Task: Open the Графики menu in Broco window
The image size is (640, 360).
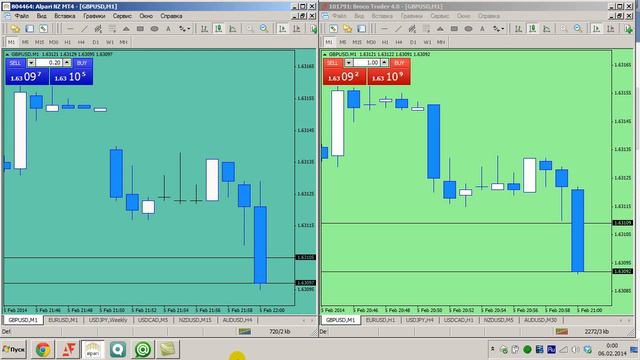Action: tap(411, 16)
